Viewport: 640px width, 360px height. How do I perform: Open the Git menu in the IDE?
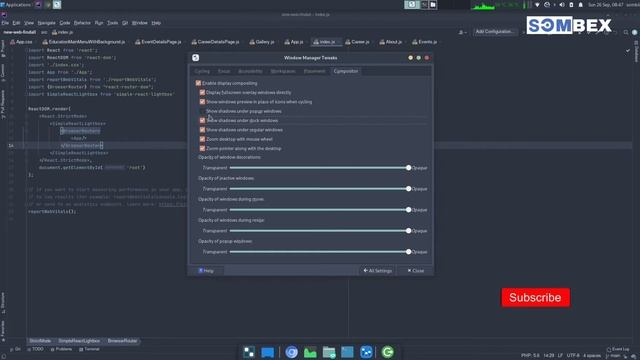point(125,23)
